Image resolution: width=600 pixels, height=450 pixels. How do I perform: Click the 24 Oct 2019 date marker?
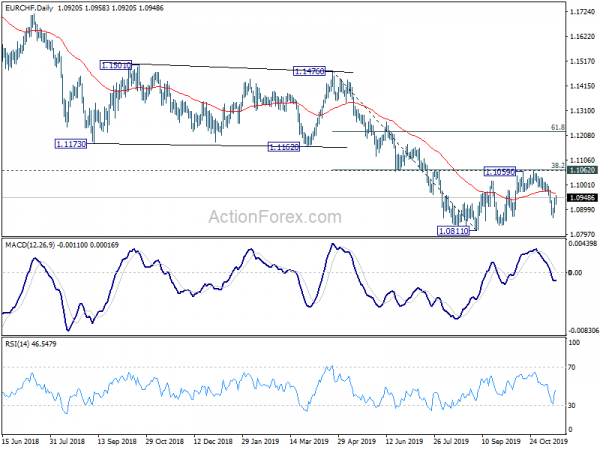(x=548, y=441)
